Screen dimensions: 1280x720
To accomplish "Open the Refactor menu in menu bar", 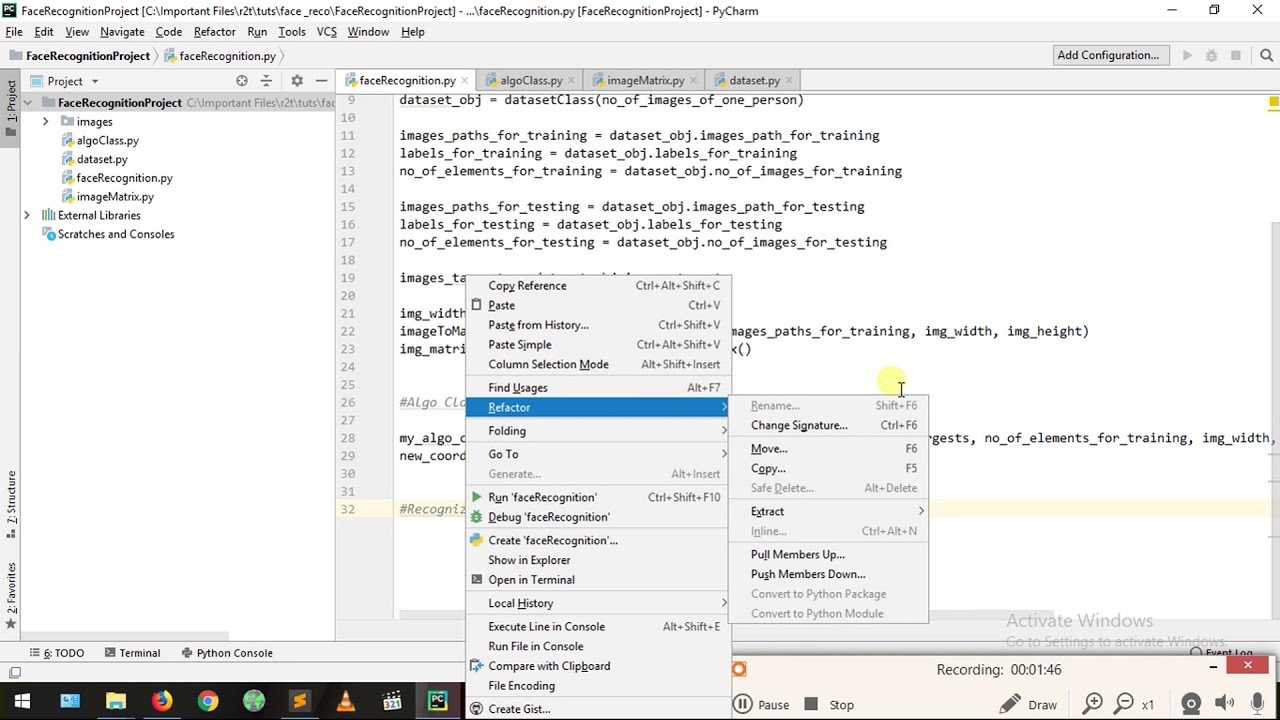I will [x=214, y=32].
